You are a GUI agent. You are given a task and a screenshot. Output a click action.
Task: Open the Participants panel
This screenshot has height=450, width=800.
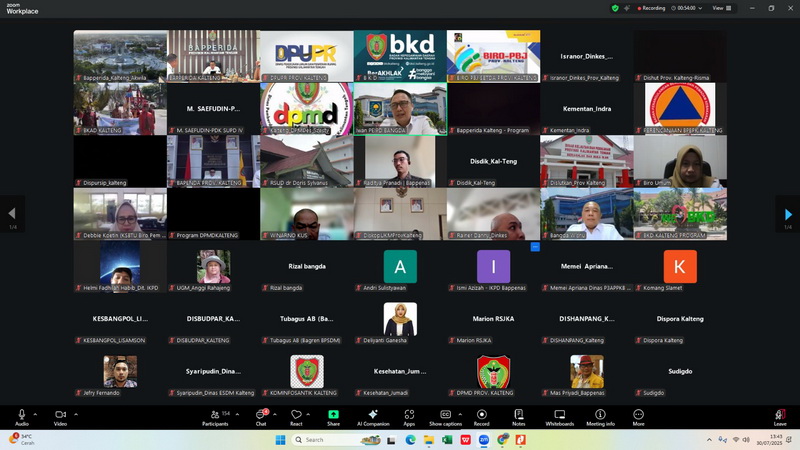click(x=215, y=417)
